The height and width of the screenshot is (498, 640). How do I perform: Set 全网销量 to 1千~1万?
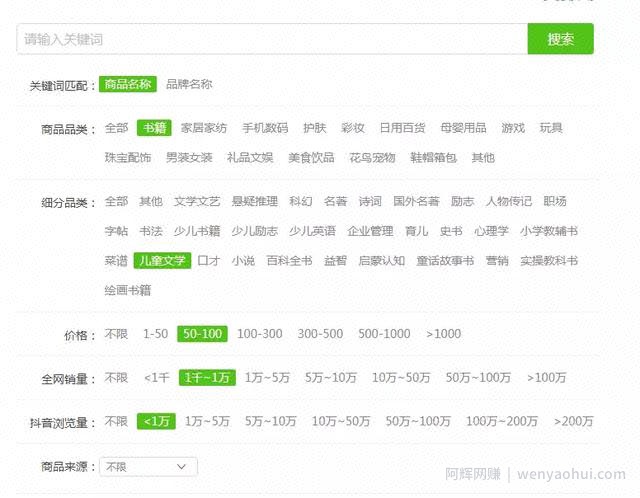coord(207,378)
